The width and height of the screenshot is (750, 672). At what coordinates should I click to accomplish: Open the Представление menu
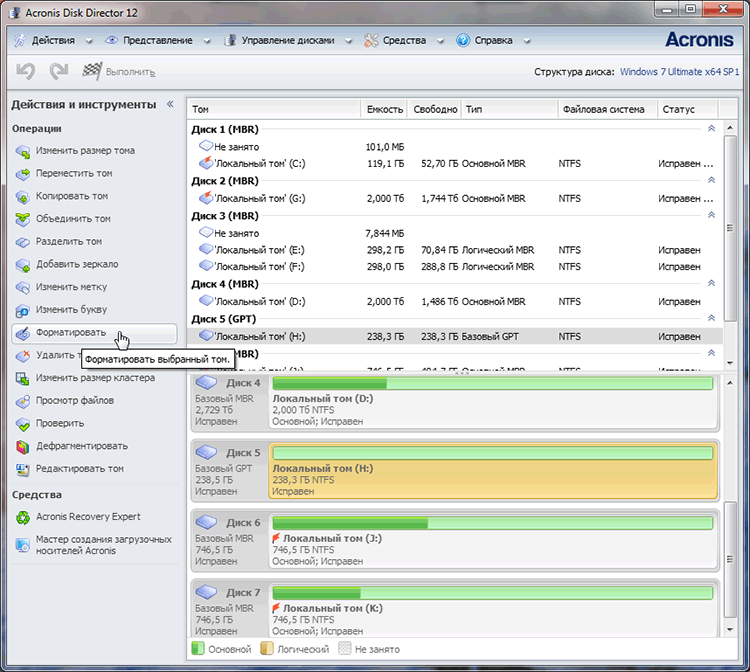click(158, 41)
